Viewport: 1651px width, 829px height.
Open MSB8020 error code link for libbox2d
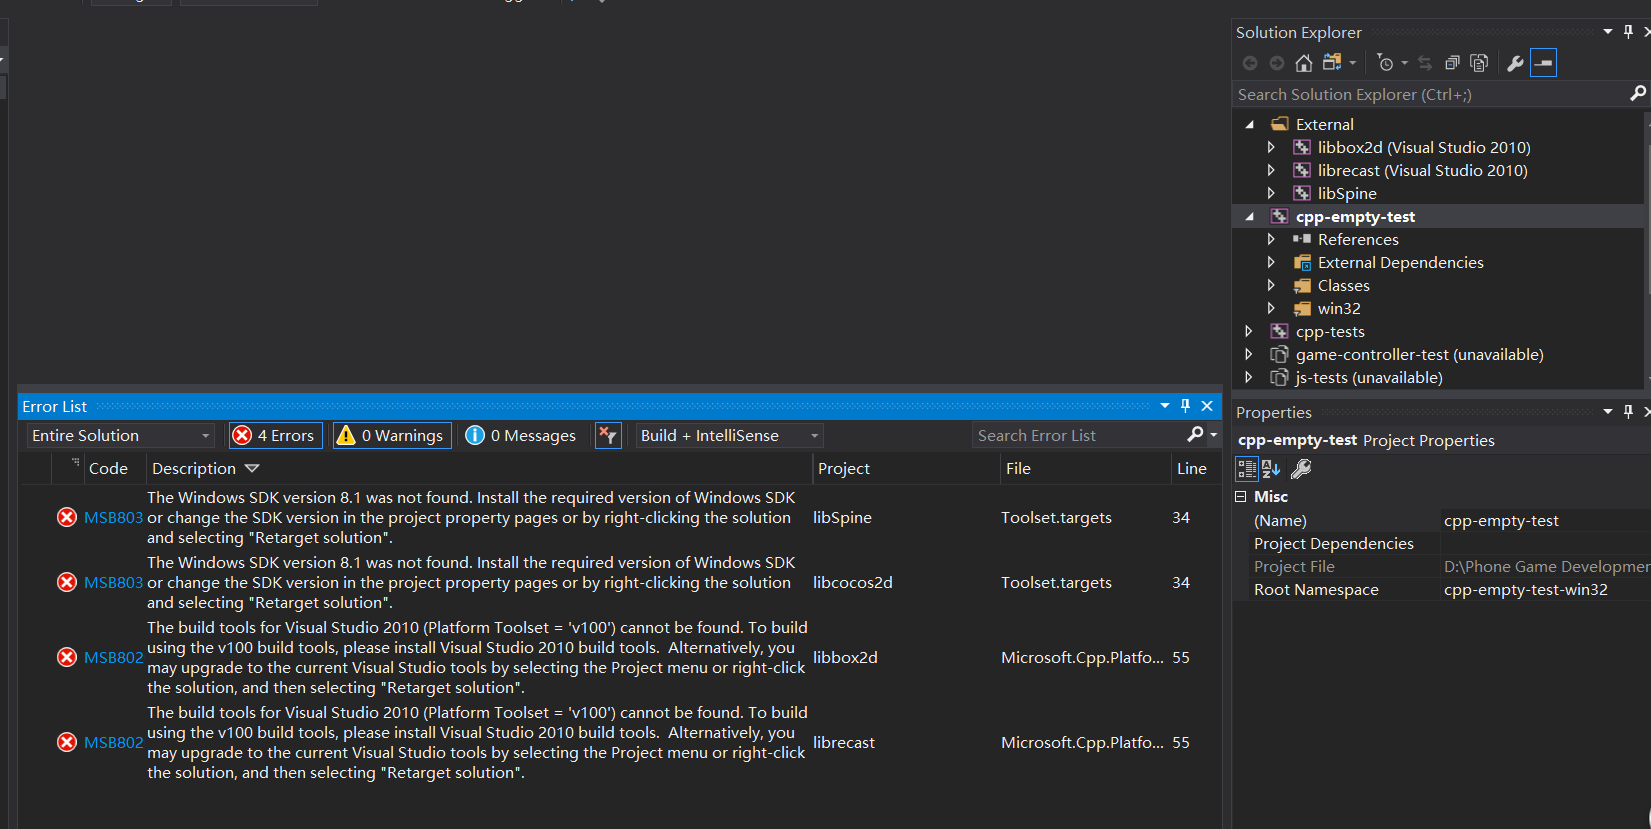114,657
